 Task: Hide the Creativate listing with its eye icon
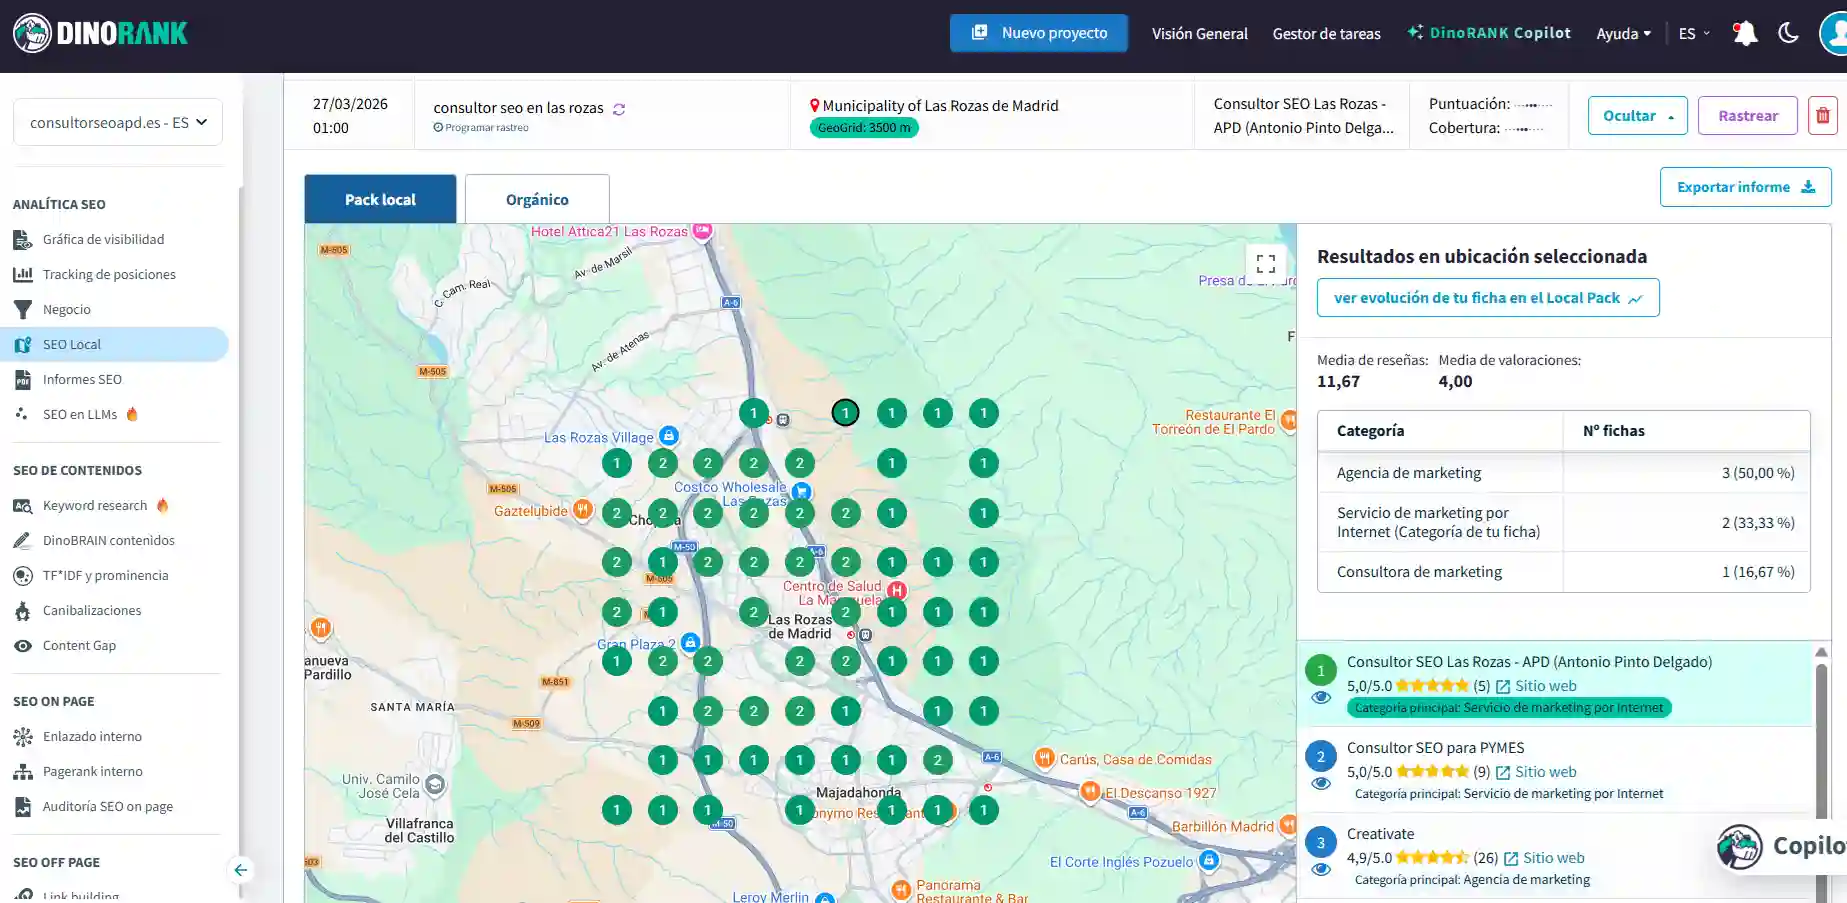1320,869
